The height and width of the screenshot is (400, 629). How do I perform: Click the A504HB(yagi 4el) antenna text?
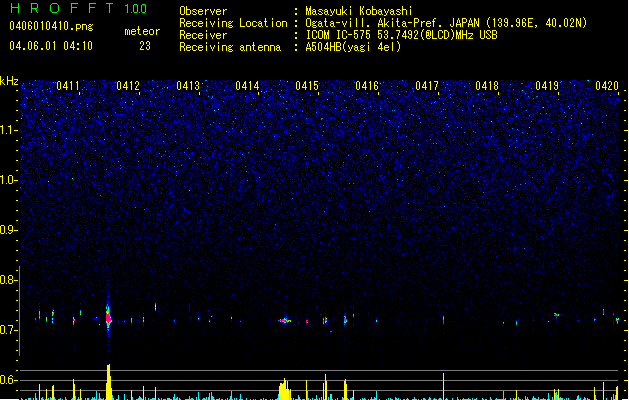coord(353,47)
